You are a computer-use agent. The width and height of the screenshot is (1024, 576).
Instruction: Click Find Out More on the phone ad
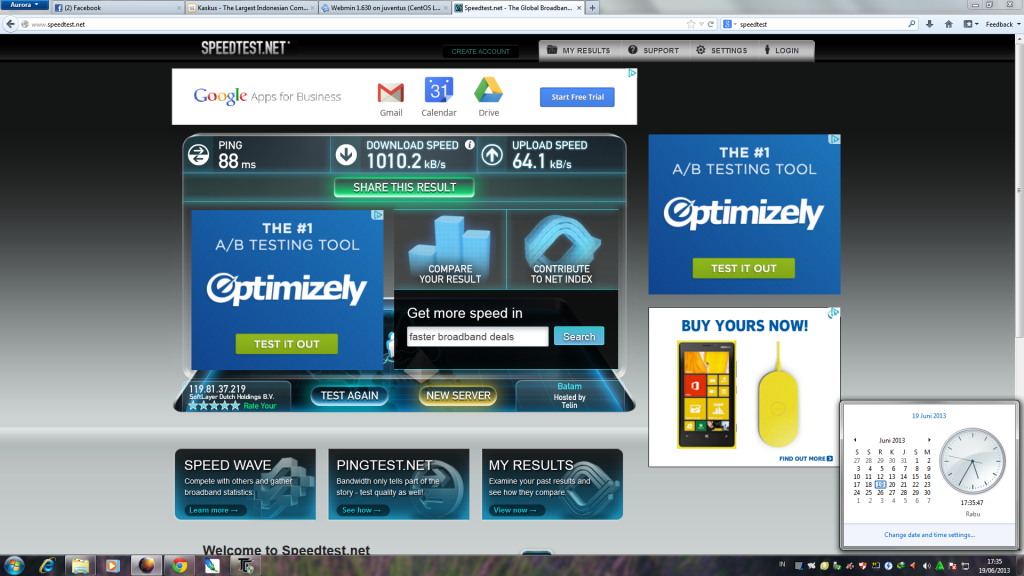806,458
